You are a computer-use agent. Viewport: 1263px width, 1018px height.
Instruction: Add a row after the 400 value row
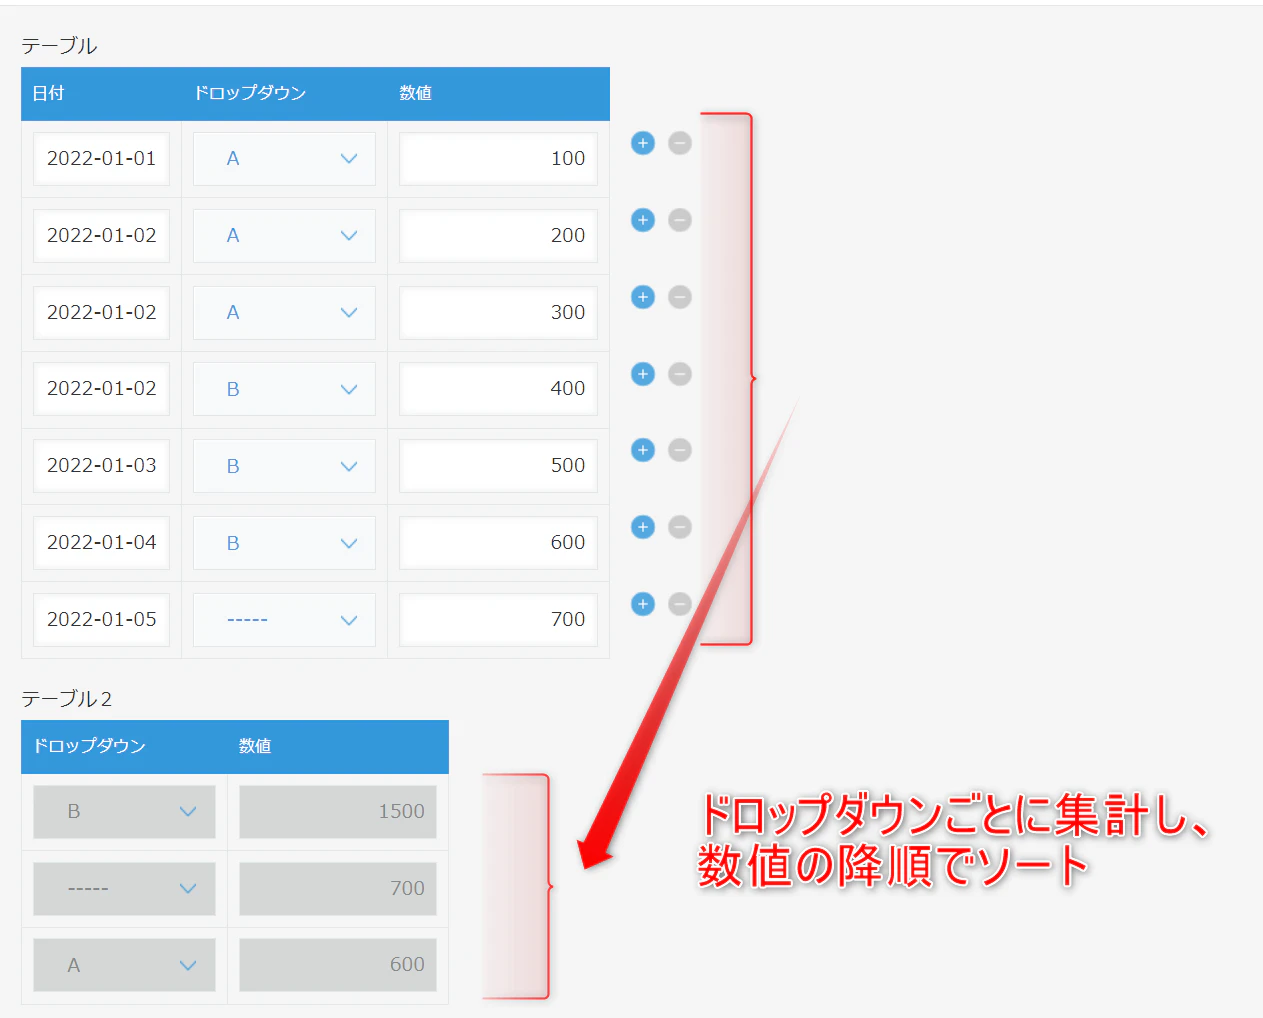(643, 374)
